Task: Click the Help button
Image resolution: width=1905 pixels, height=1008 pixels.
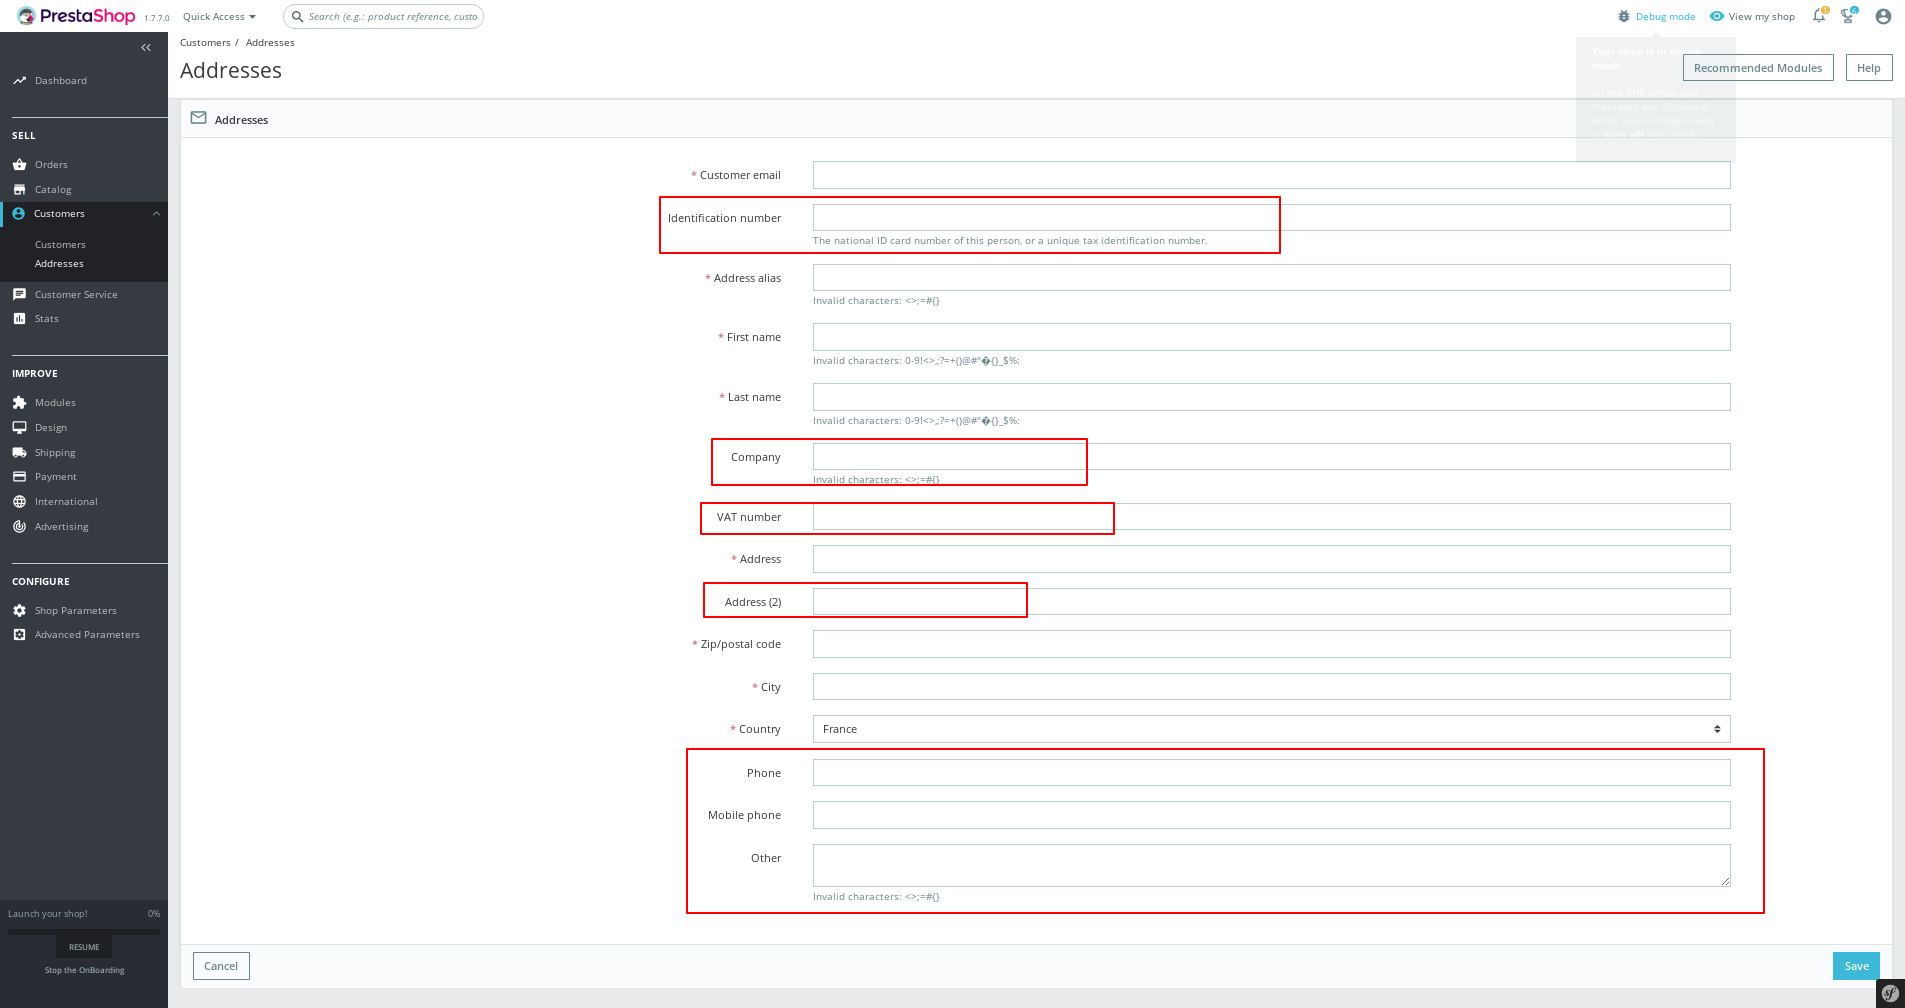Action: (x=1869, y=68)
